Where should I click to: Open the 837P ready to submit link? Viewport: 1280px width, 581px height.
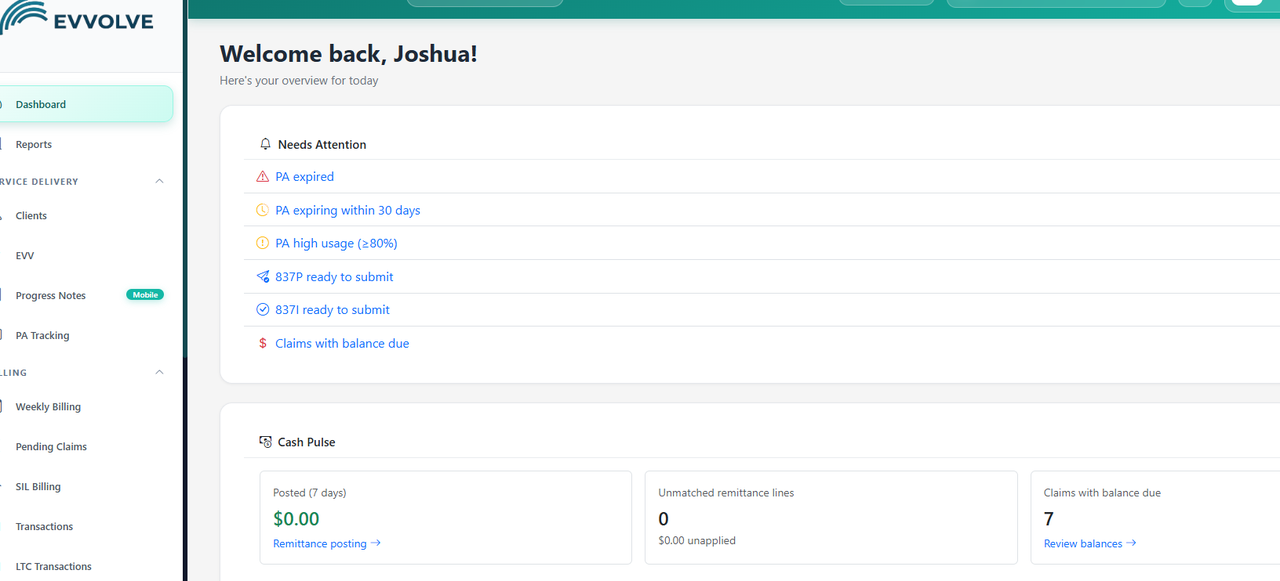click(x=334, y=277)
